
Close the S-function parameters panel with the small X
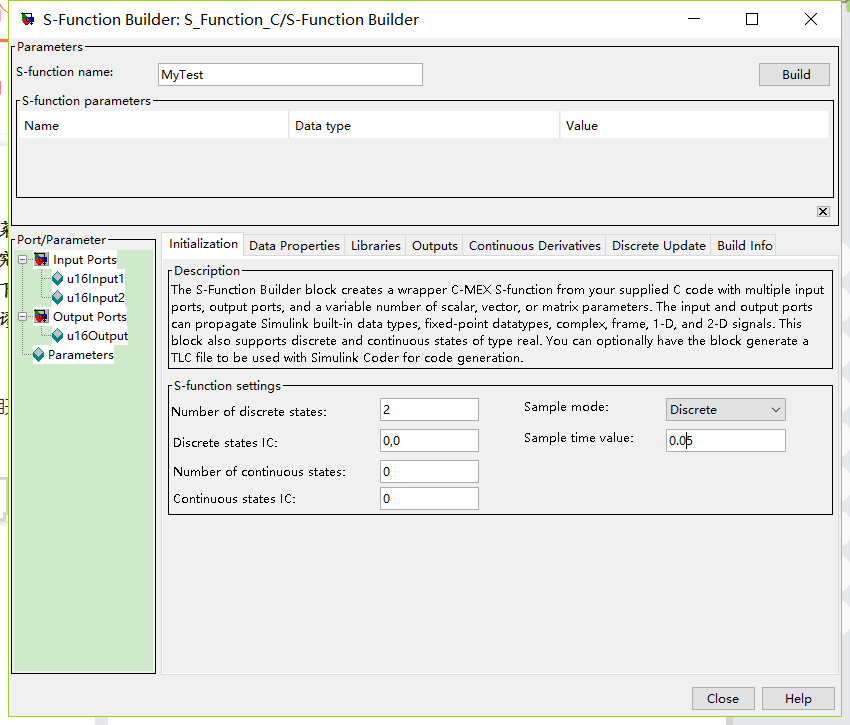click(823, 211)
